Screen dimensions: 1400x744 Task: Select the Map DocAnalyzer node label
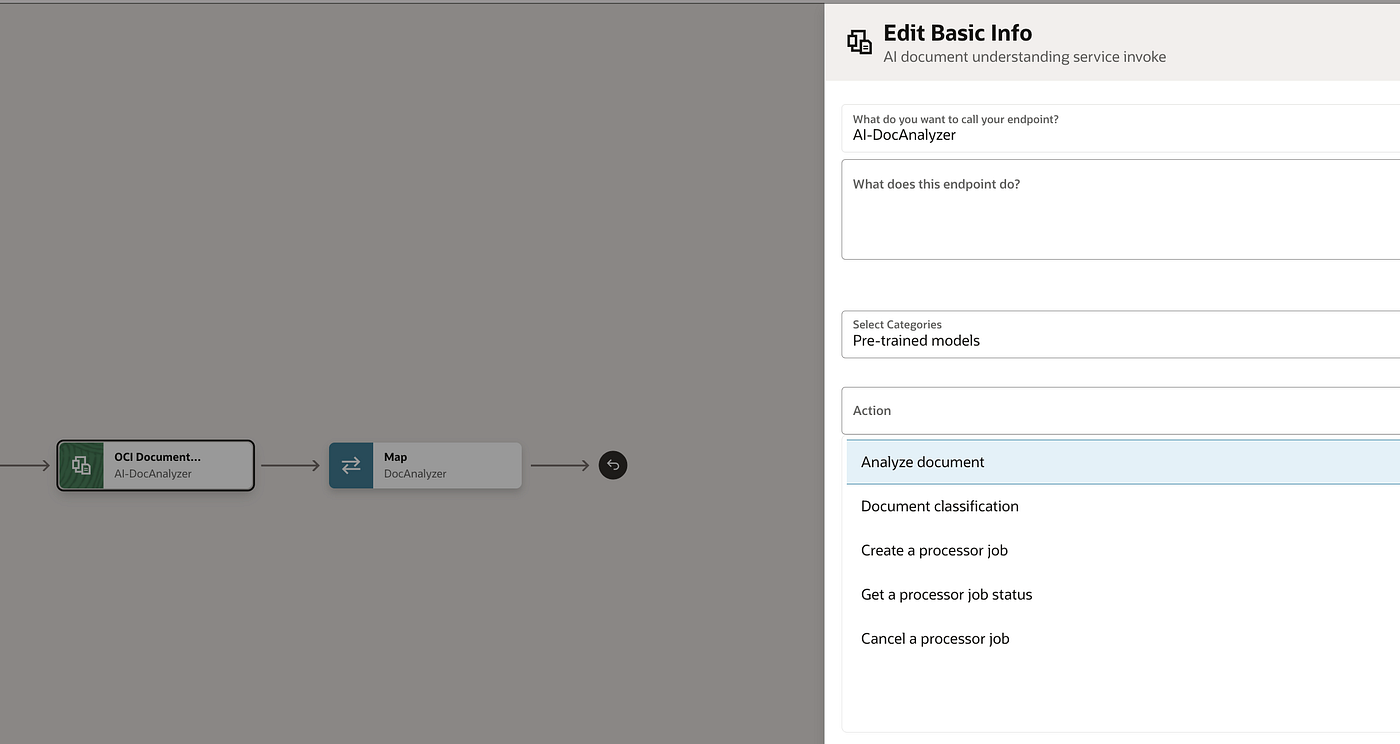pos(415,465)
